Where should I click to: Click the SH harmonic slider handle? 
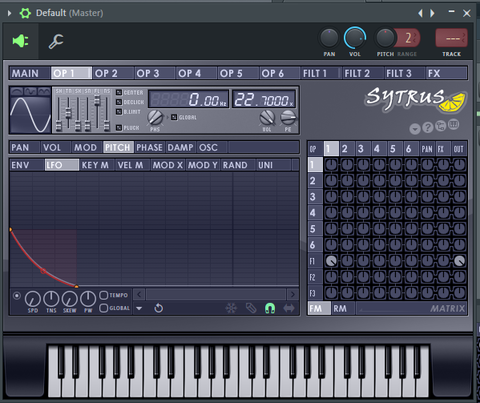coord(59,127)
